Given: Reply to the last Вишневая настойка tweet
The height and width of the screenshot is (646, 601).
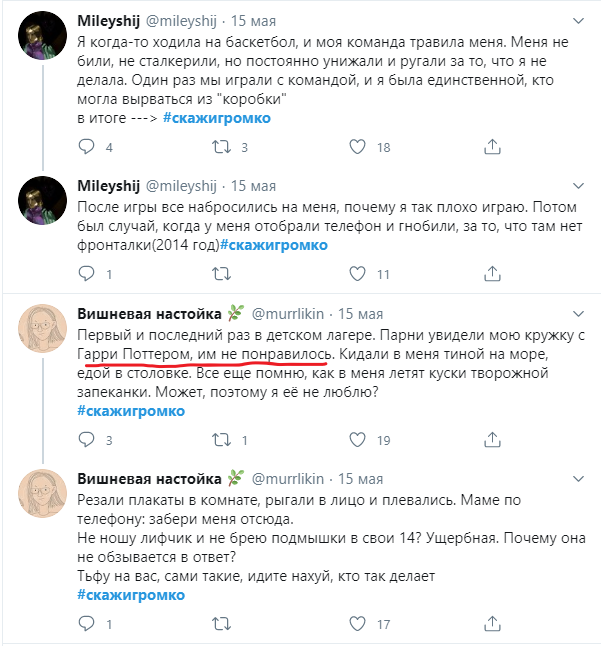Looking at the screenshot, I should (84, 624).
